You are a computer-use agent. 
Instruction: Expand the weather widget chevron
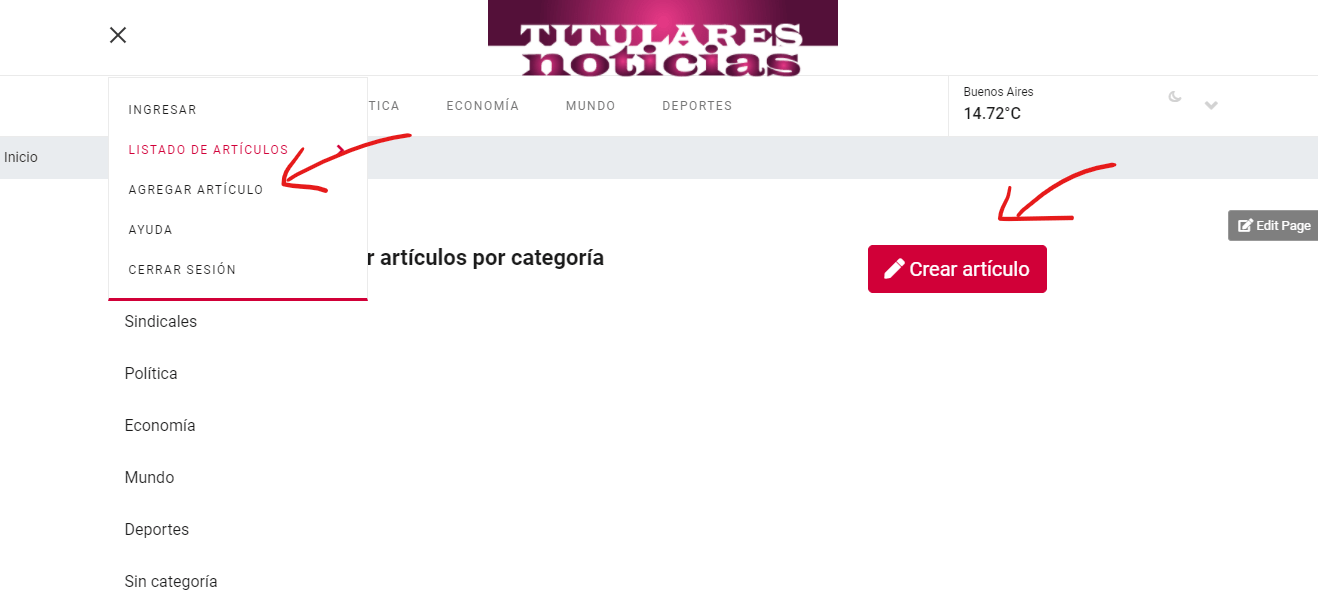[1211, 105]
